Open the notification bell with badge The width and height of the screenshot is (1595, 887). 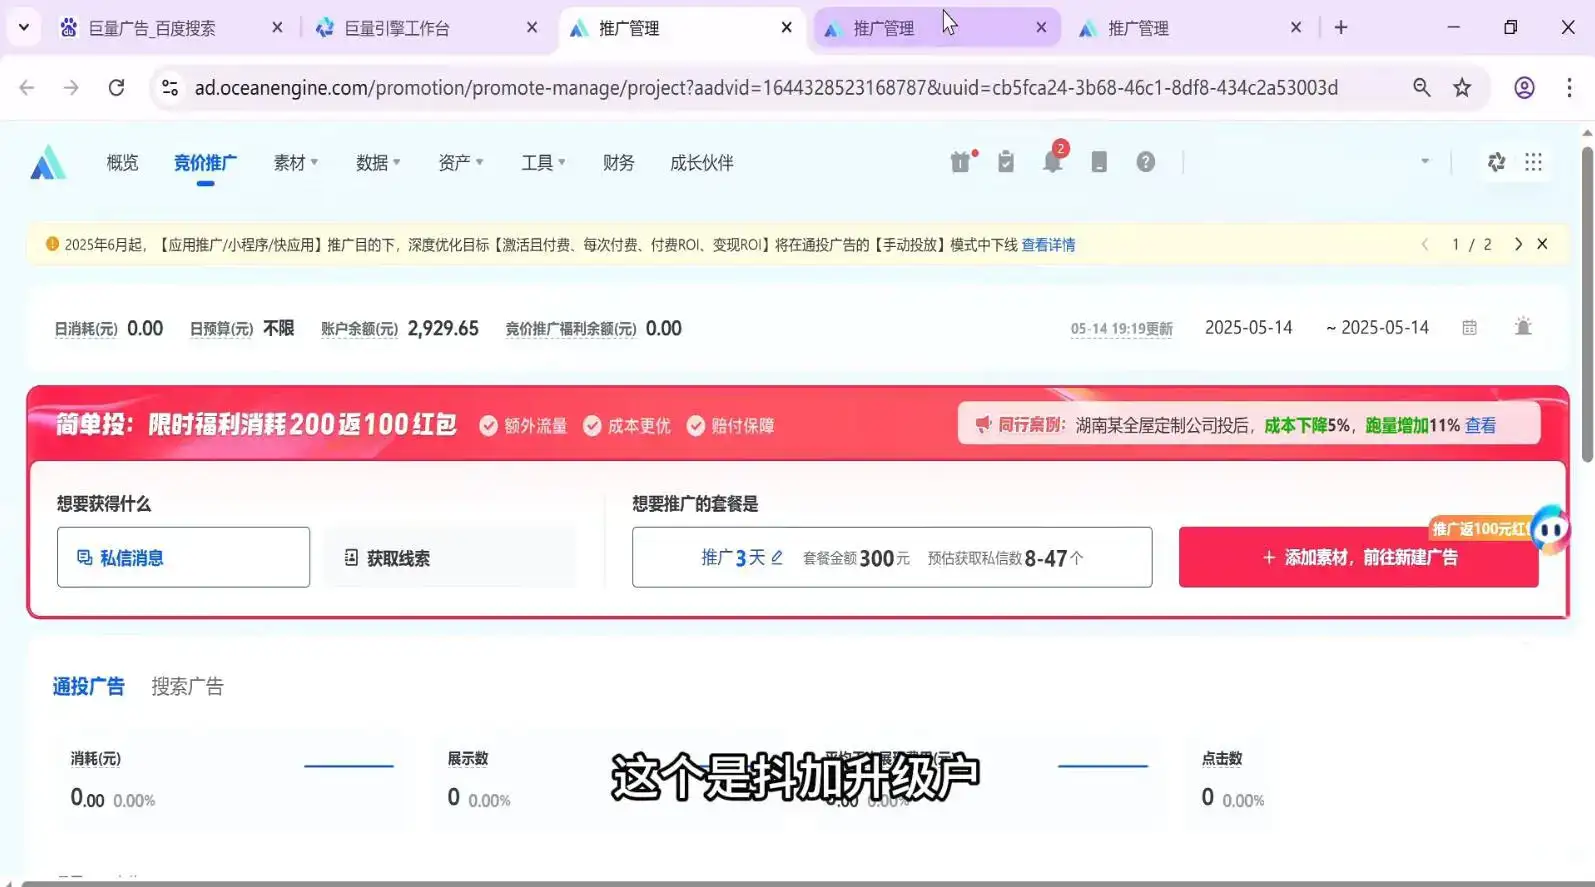[x=1052, y=162]
